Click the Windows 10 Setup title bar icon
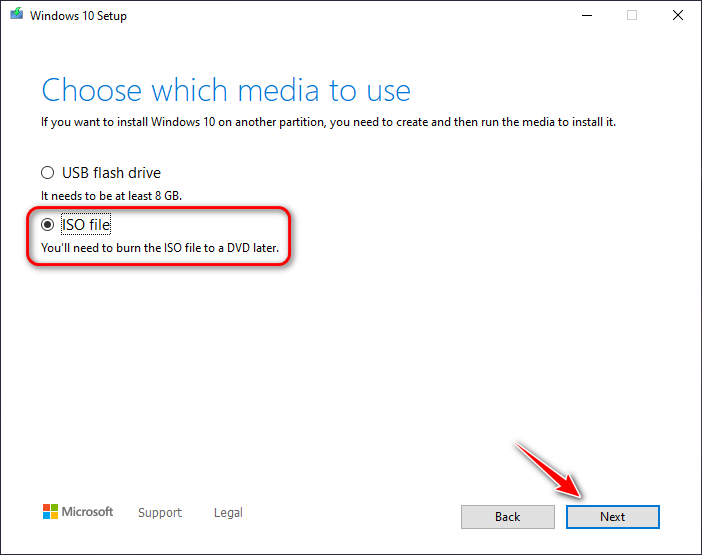This screenshot has width=702, height=555. [x=15, y=16]
